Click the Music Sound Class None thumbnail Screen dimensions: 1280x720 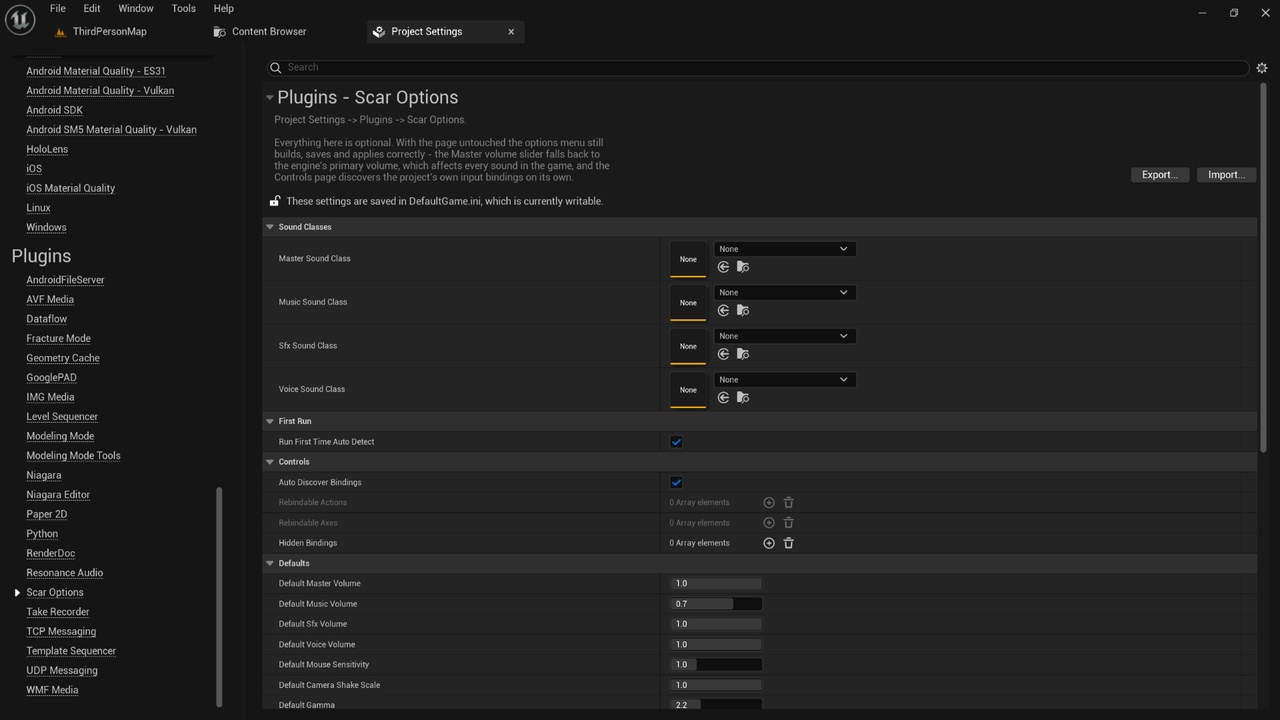pyautogui.click(x=688, y=303)
